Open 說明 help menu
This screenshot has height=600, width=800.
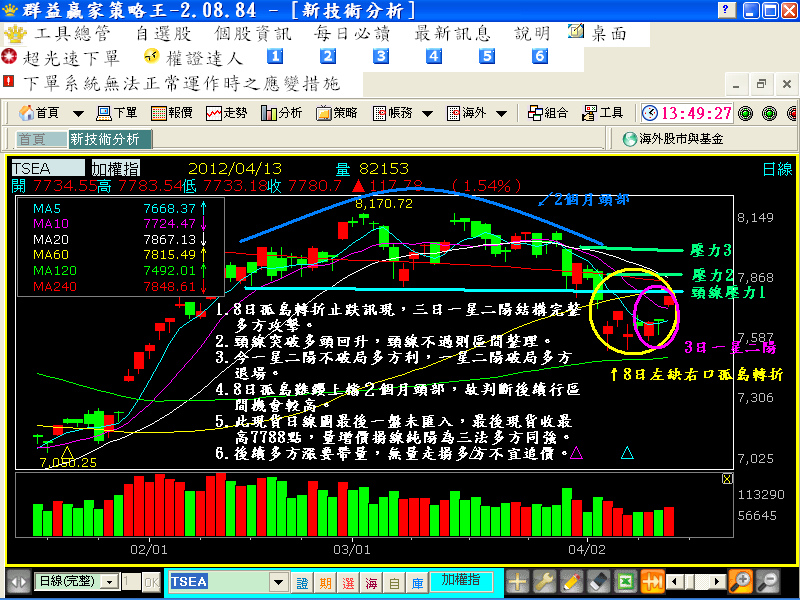pyautogui.click(x=532, y=34)
